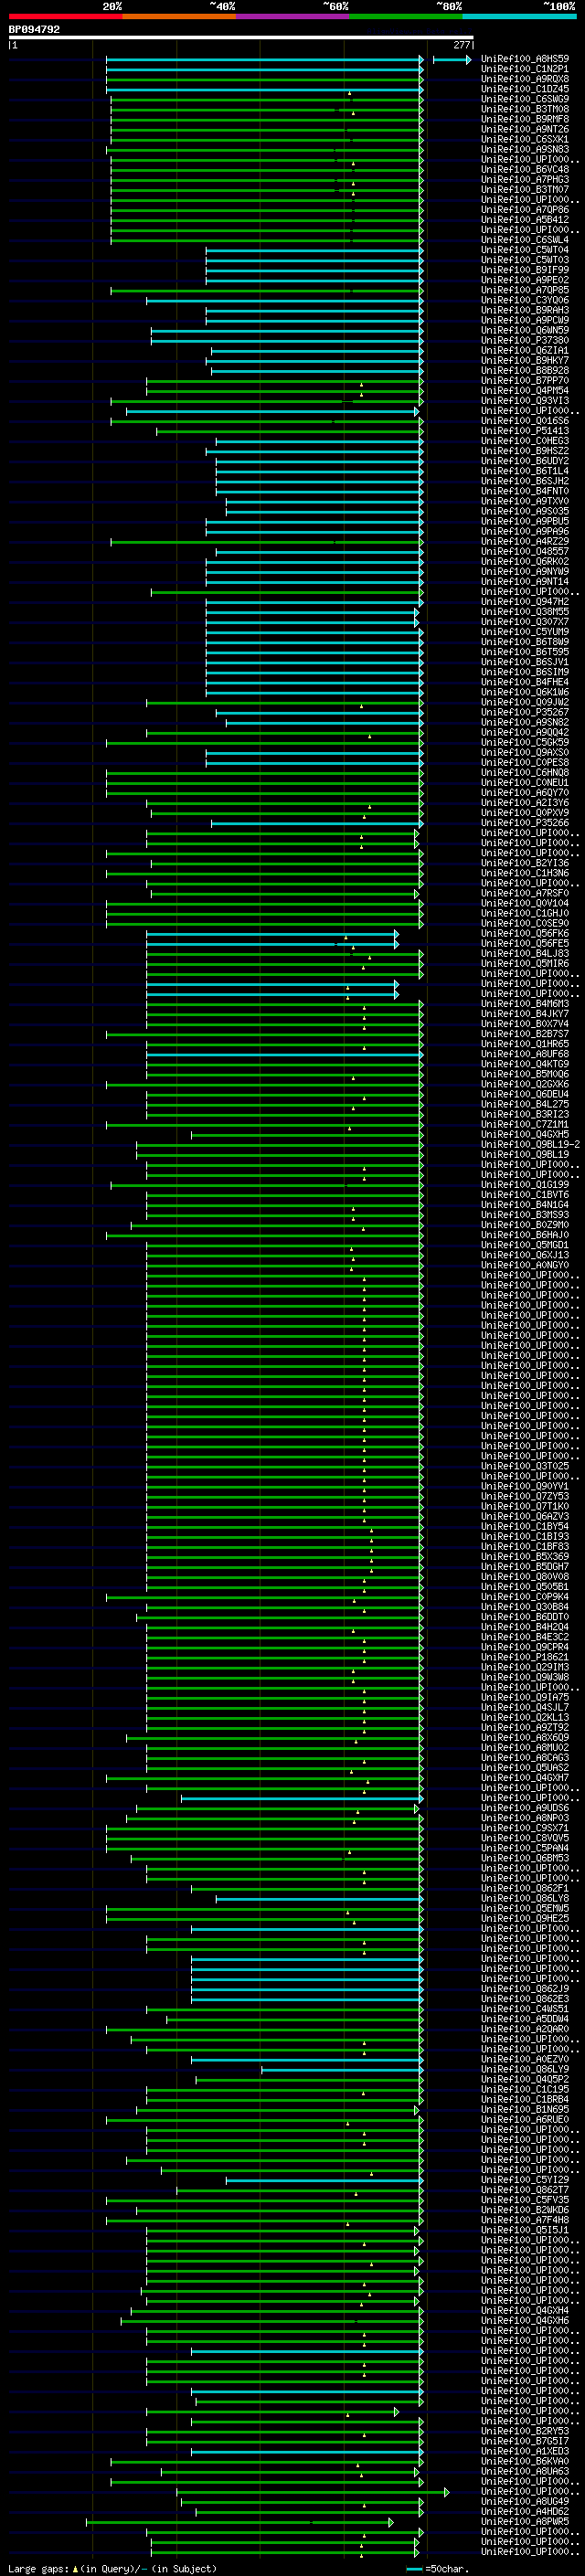Select the UniRef100_A9PA96 label
The image size is (585, 2576).
pyautogui.click(x=525, y=532)
